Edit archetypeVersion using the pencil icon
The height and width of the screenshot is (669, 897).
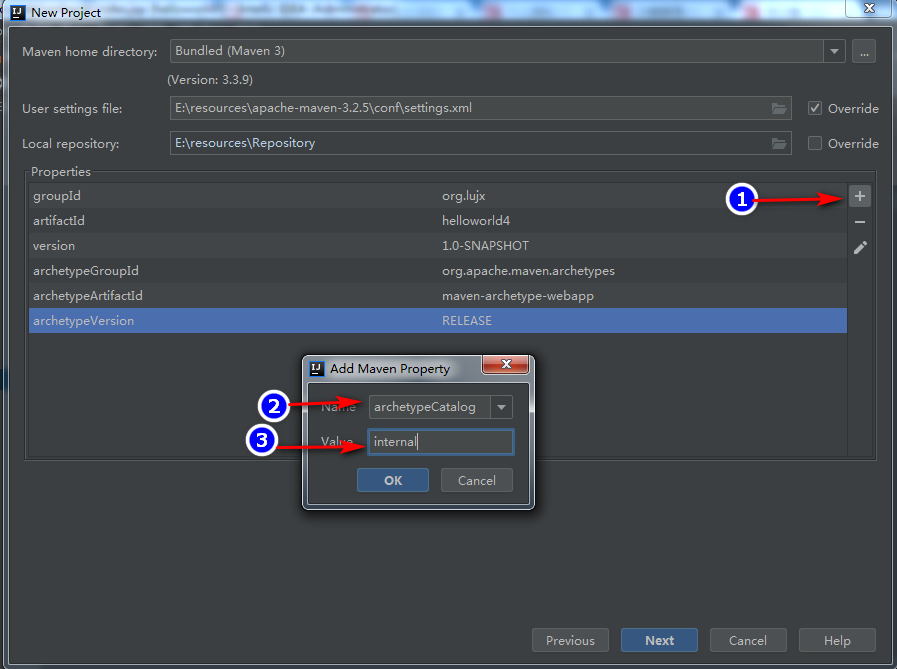click(x=859, y=248)
